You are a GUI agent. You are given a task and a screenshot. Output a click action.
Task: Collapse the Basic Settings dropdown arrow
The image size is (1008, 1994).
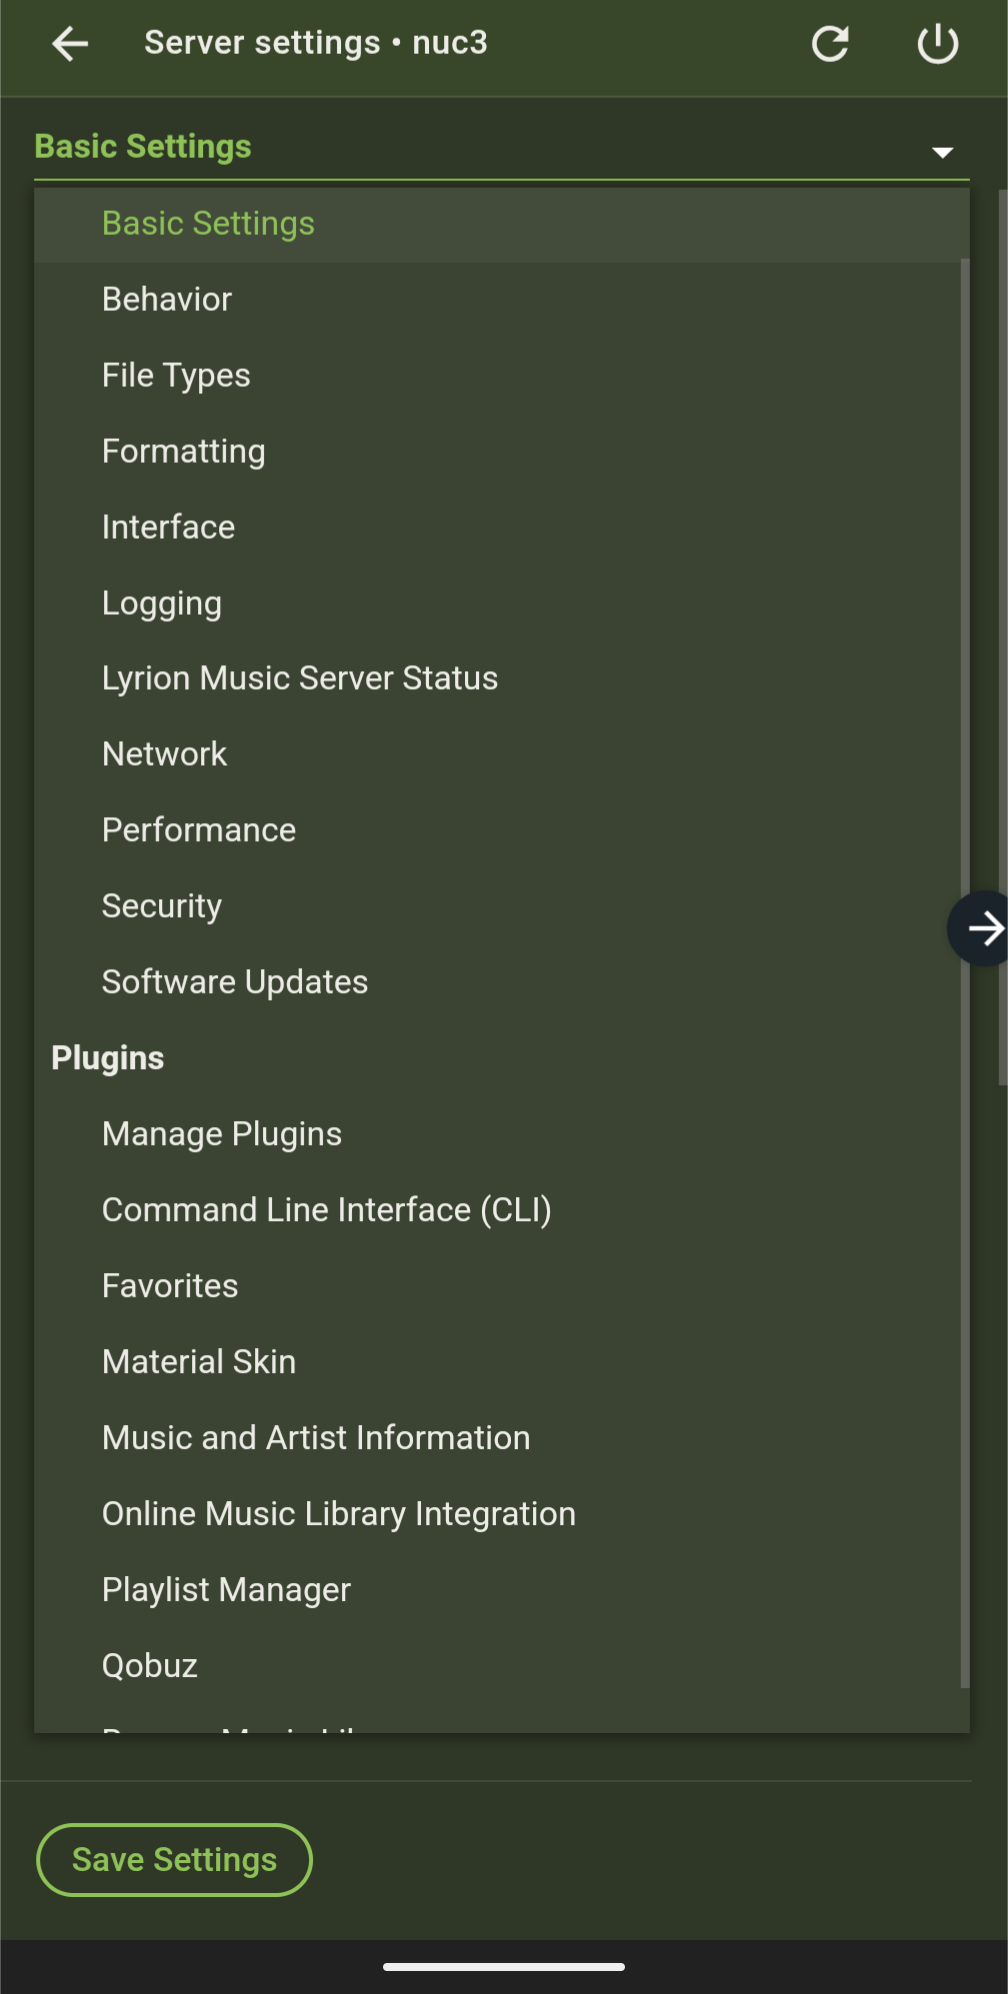pyautogui.click(x=942, y=152)
